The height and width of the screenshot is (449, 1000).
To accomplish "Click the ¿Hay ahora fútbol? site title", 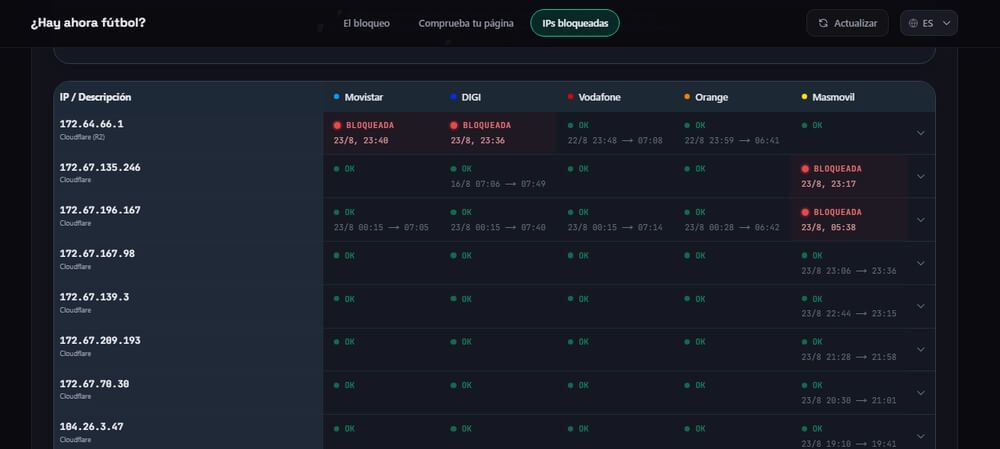I will 88,23.
